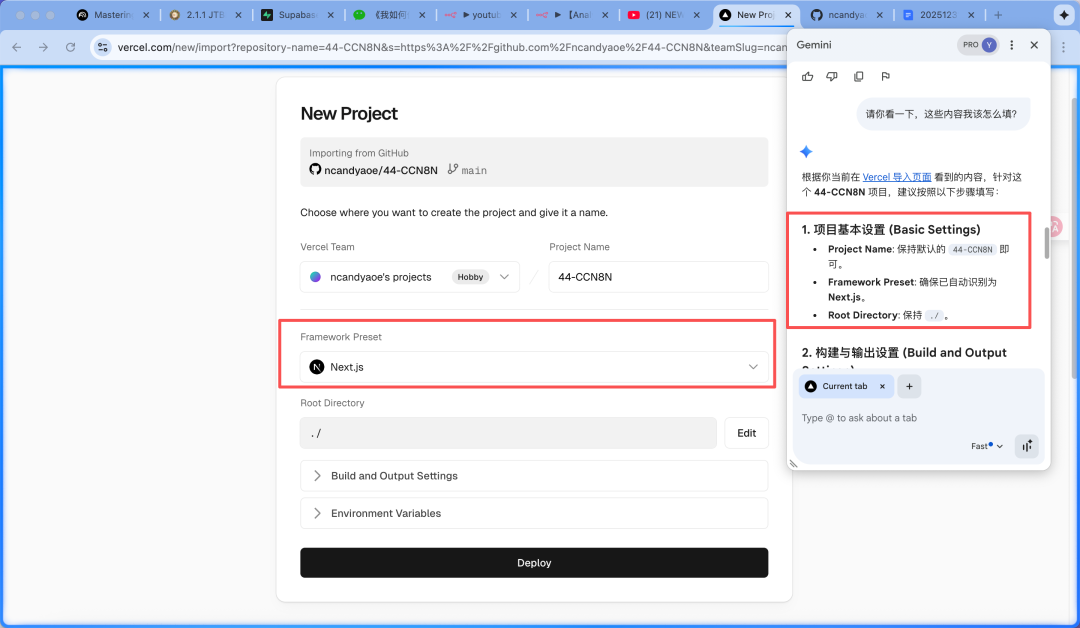Screen dimensions: 1080x628
Task: Click the browser forward arrow
Action: click(43, 47)
